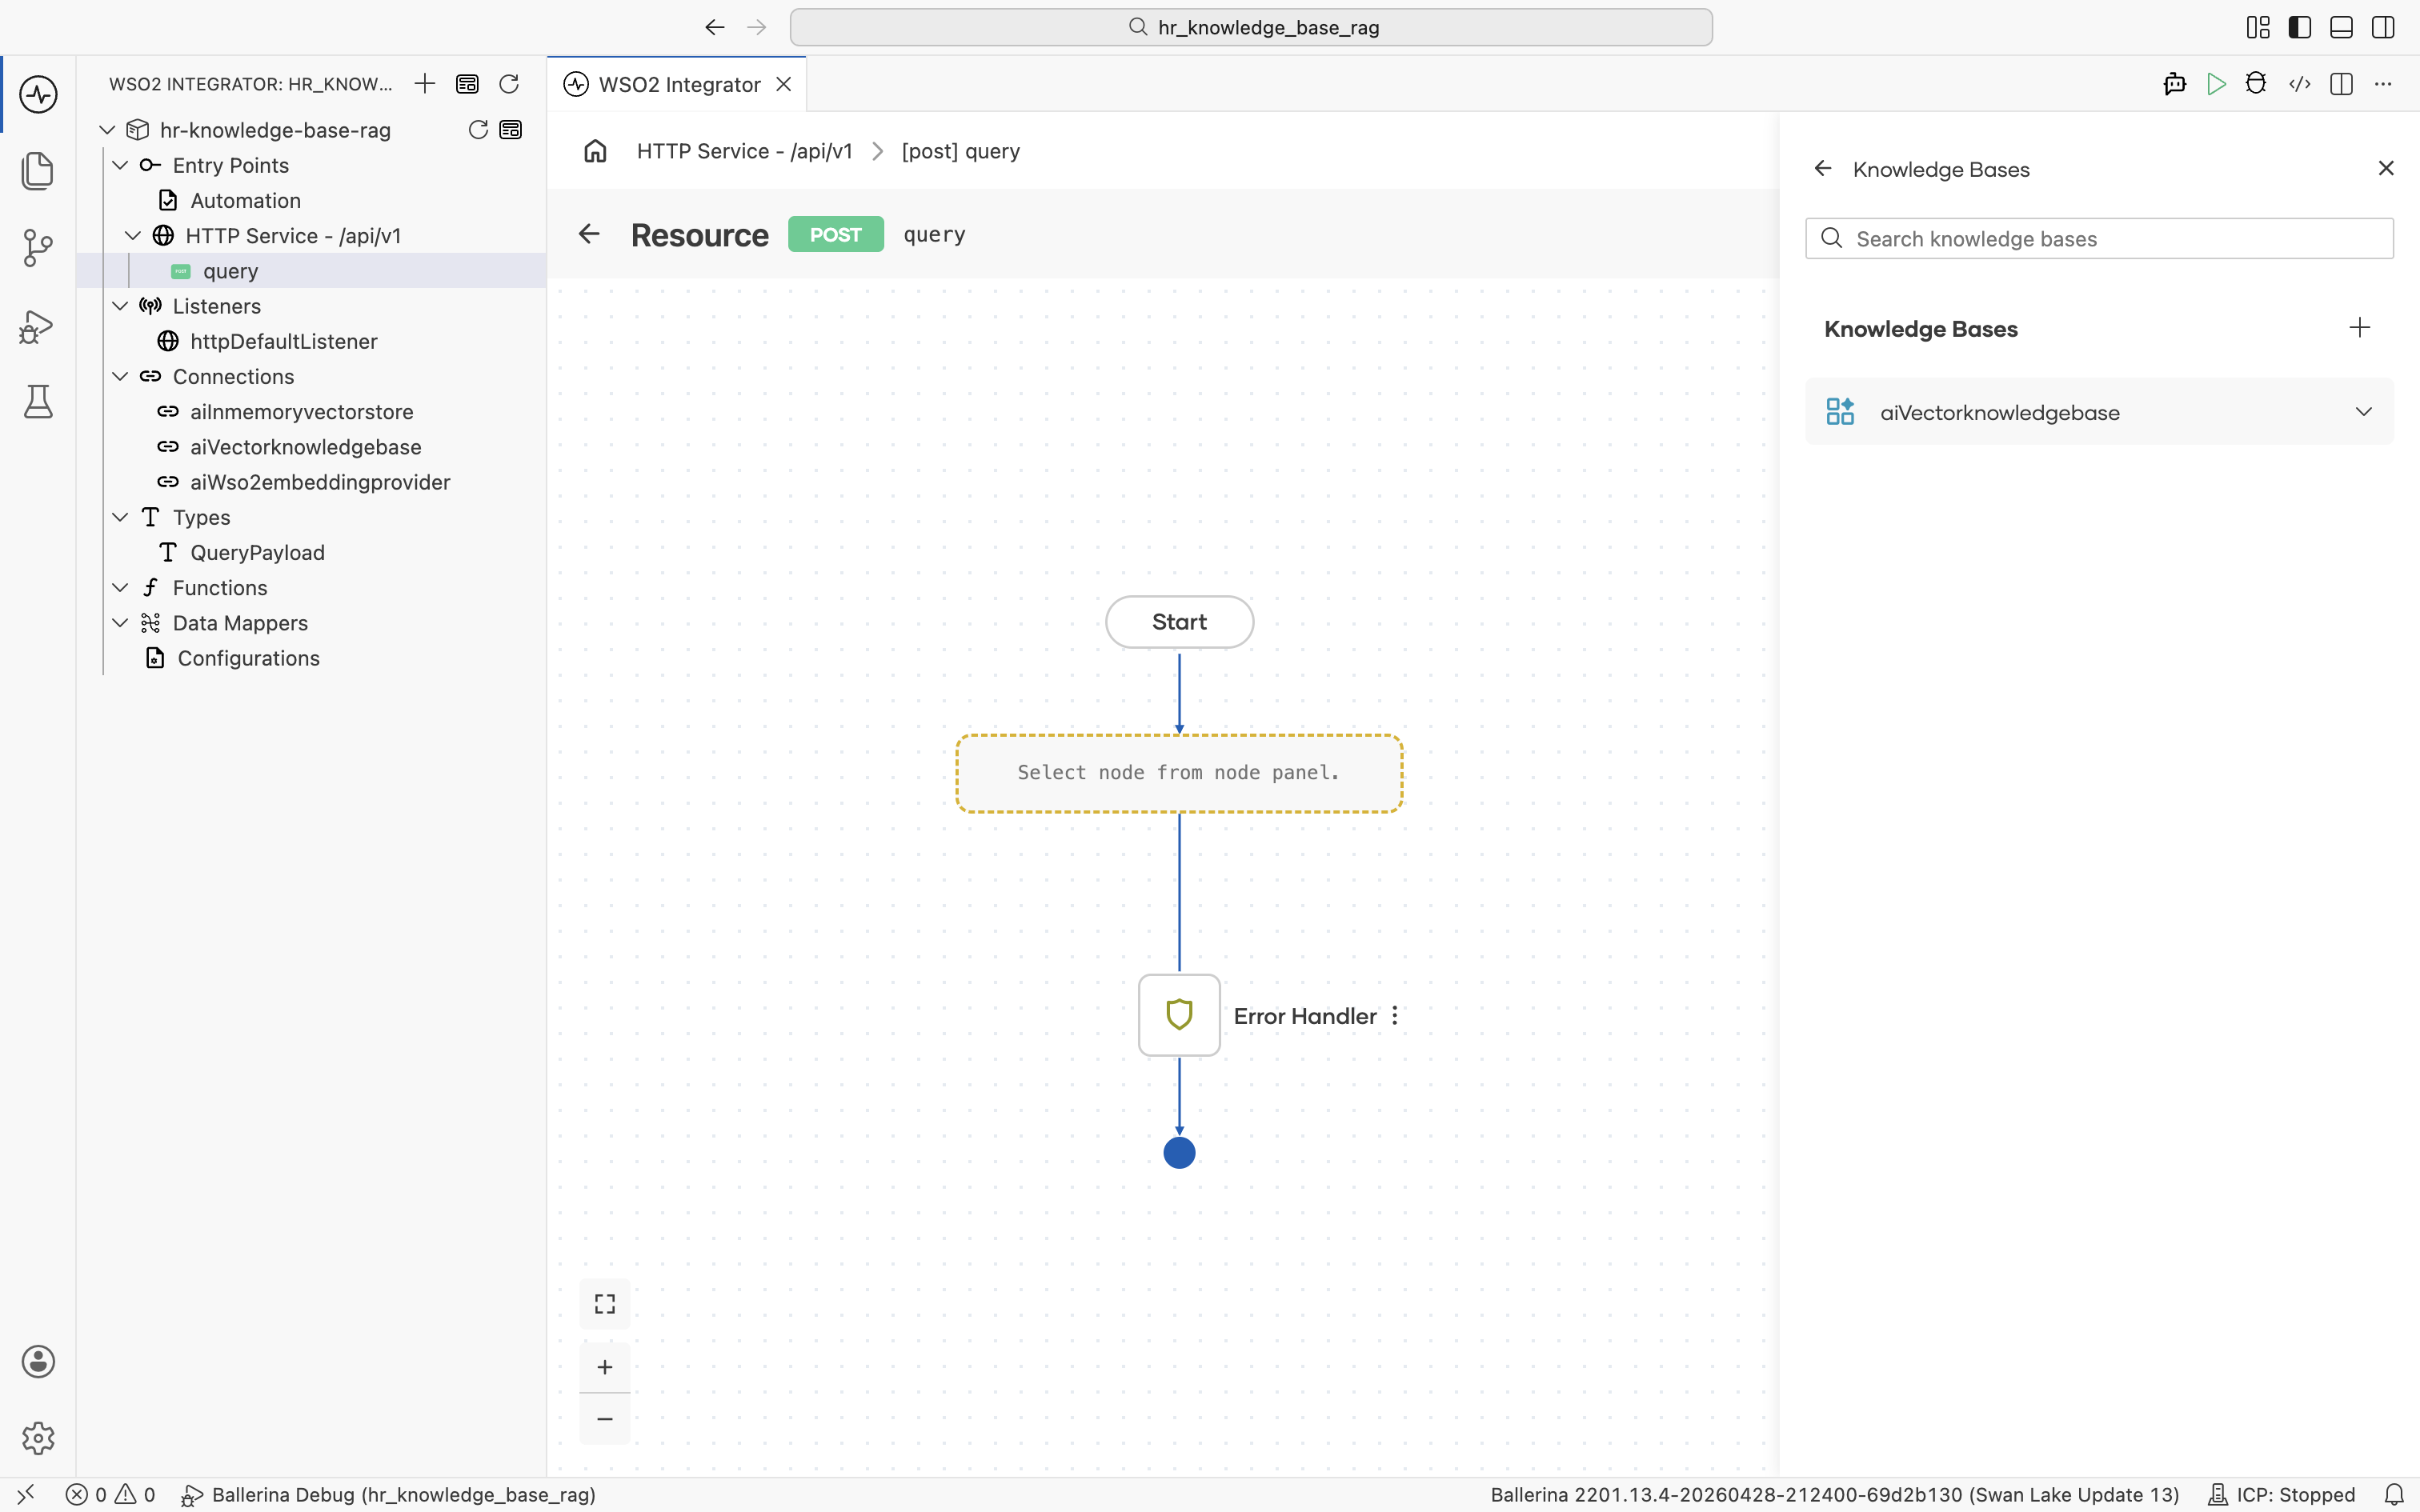Click HTTP Service - /api/v1 breadcrumb
Image resolution: width=2420 pixels, height=1512 pixels.
tap(744, 151)
